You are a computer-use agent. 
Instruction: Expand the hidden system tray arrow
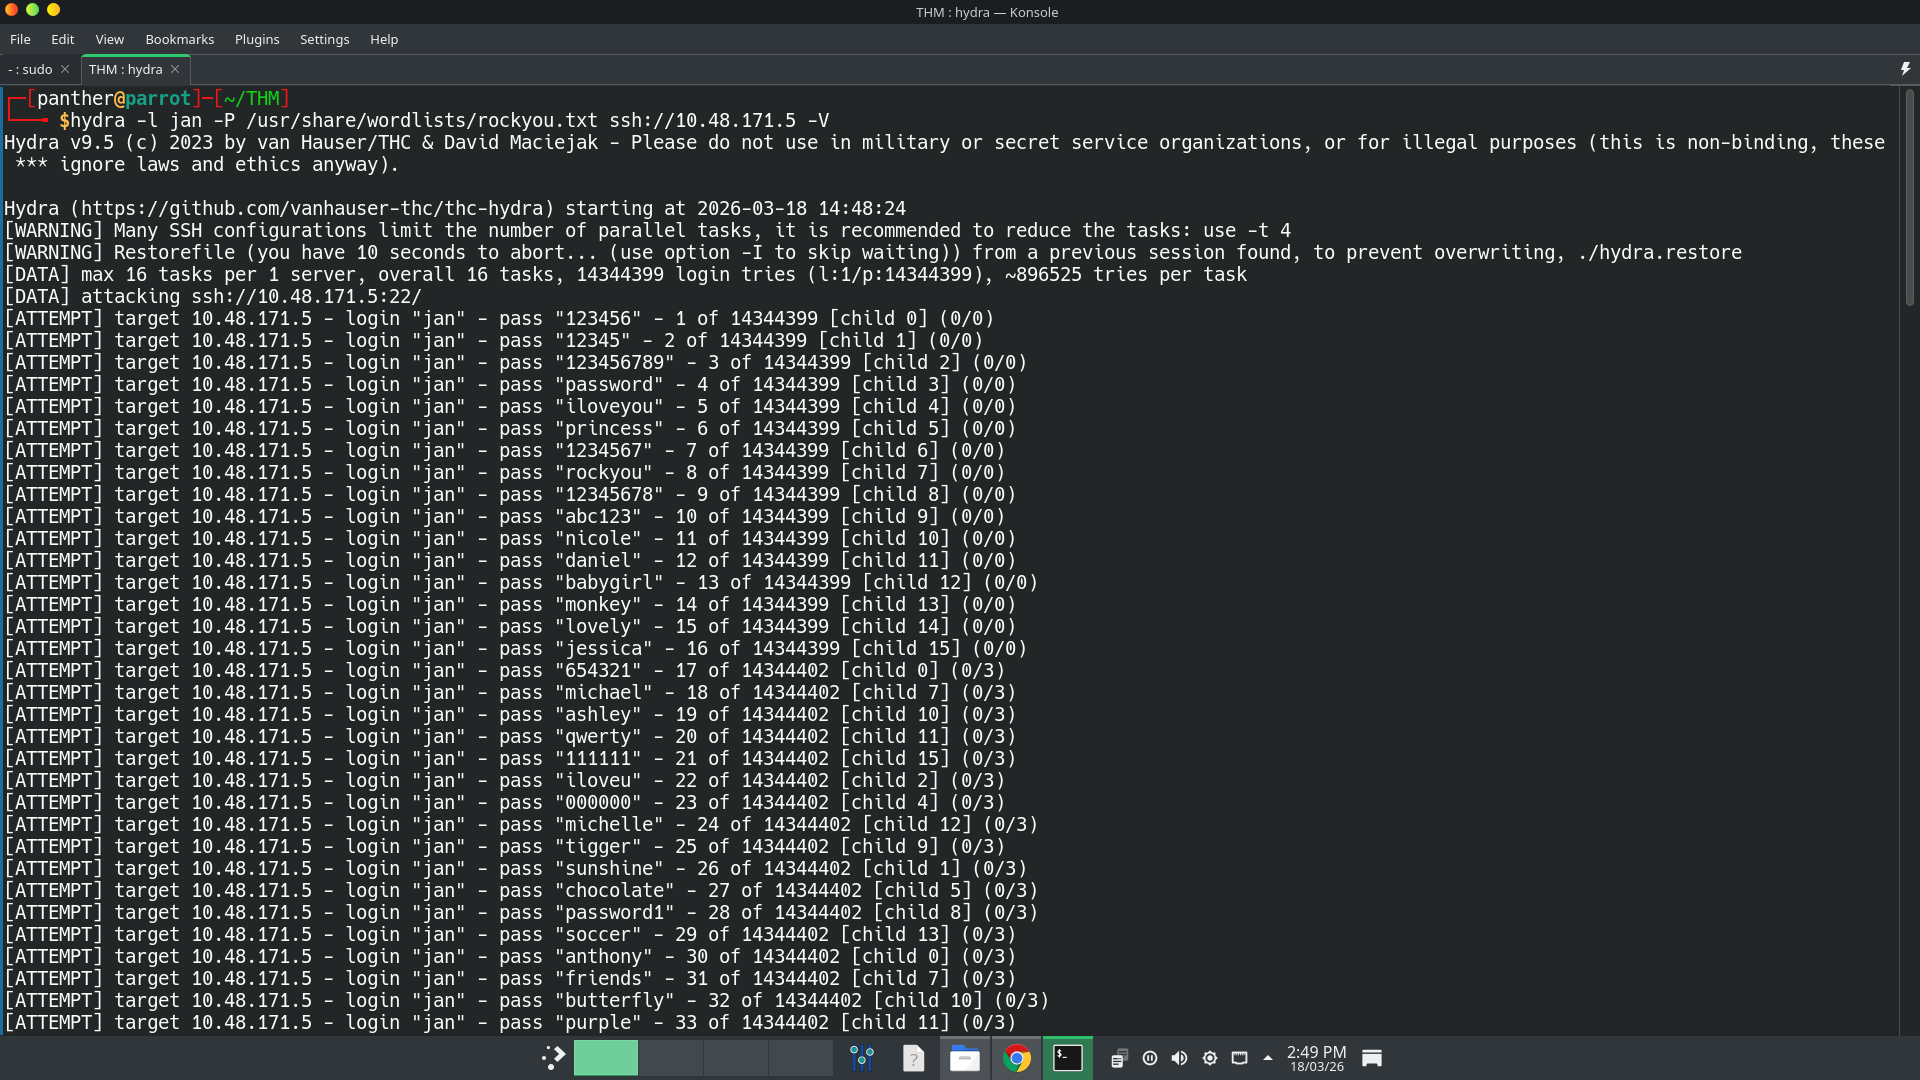pyautogui.click(x=1267, y=1058)
